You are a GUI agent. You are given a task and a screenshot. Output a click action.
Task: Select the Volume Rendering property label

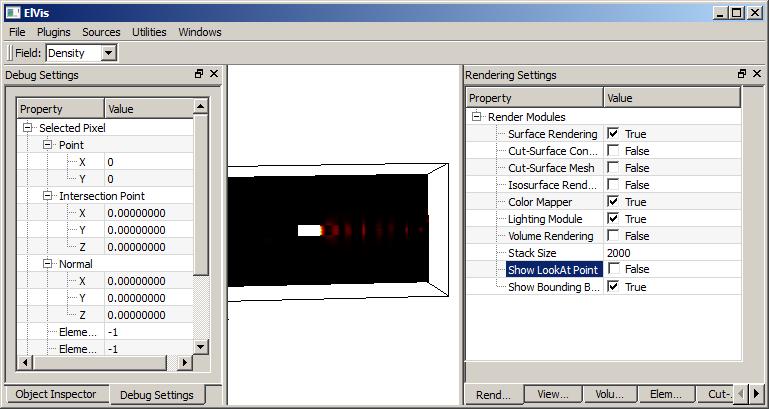tap(551, 236)
